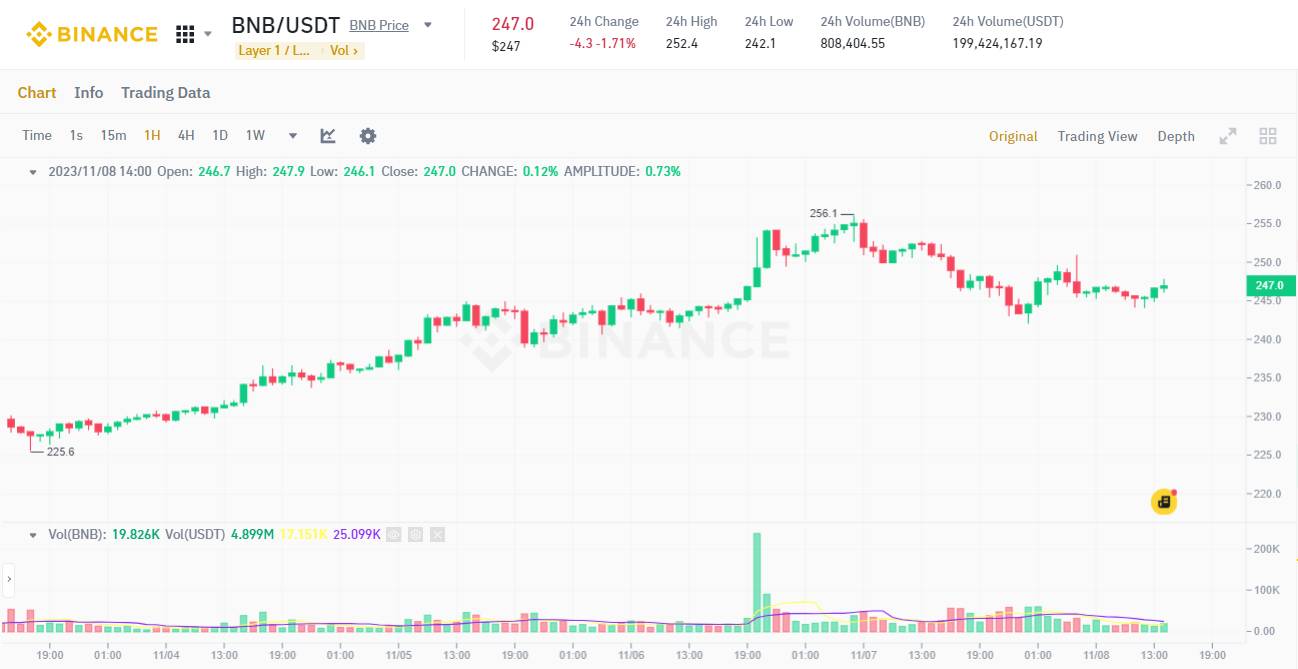Viewport: 1298px width, 669px height.
Task: Click the 200K label on volume axis
Action: (1267, 549)
